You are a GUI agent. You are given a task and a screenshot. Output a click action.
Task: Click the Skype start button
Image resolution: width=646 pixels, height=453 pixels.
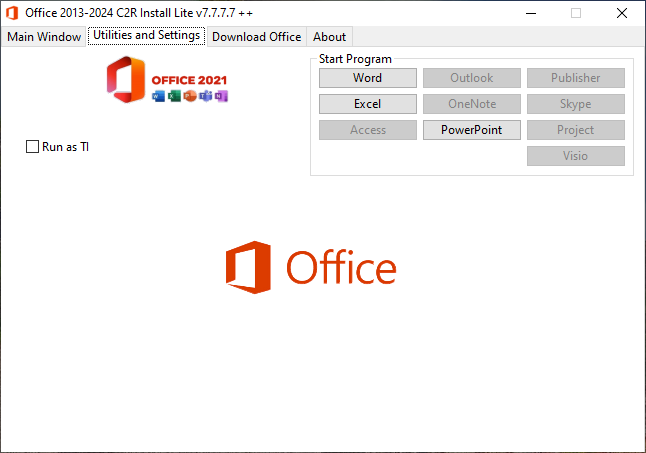click(575, 104)
